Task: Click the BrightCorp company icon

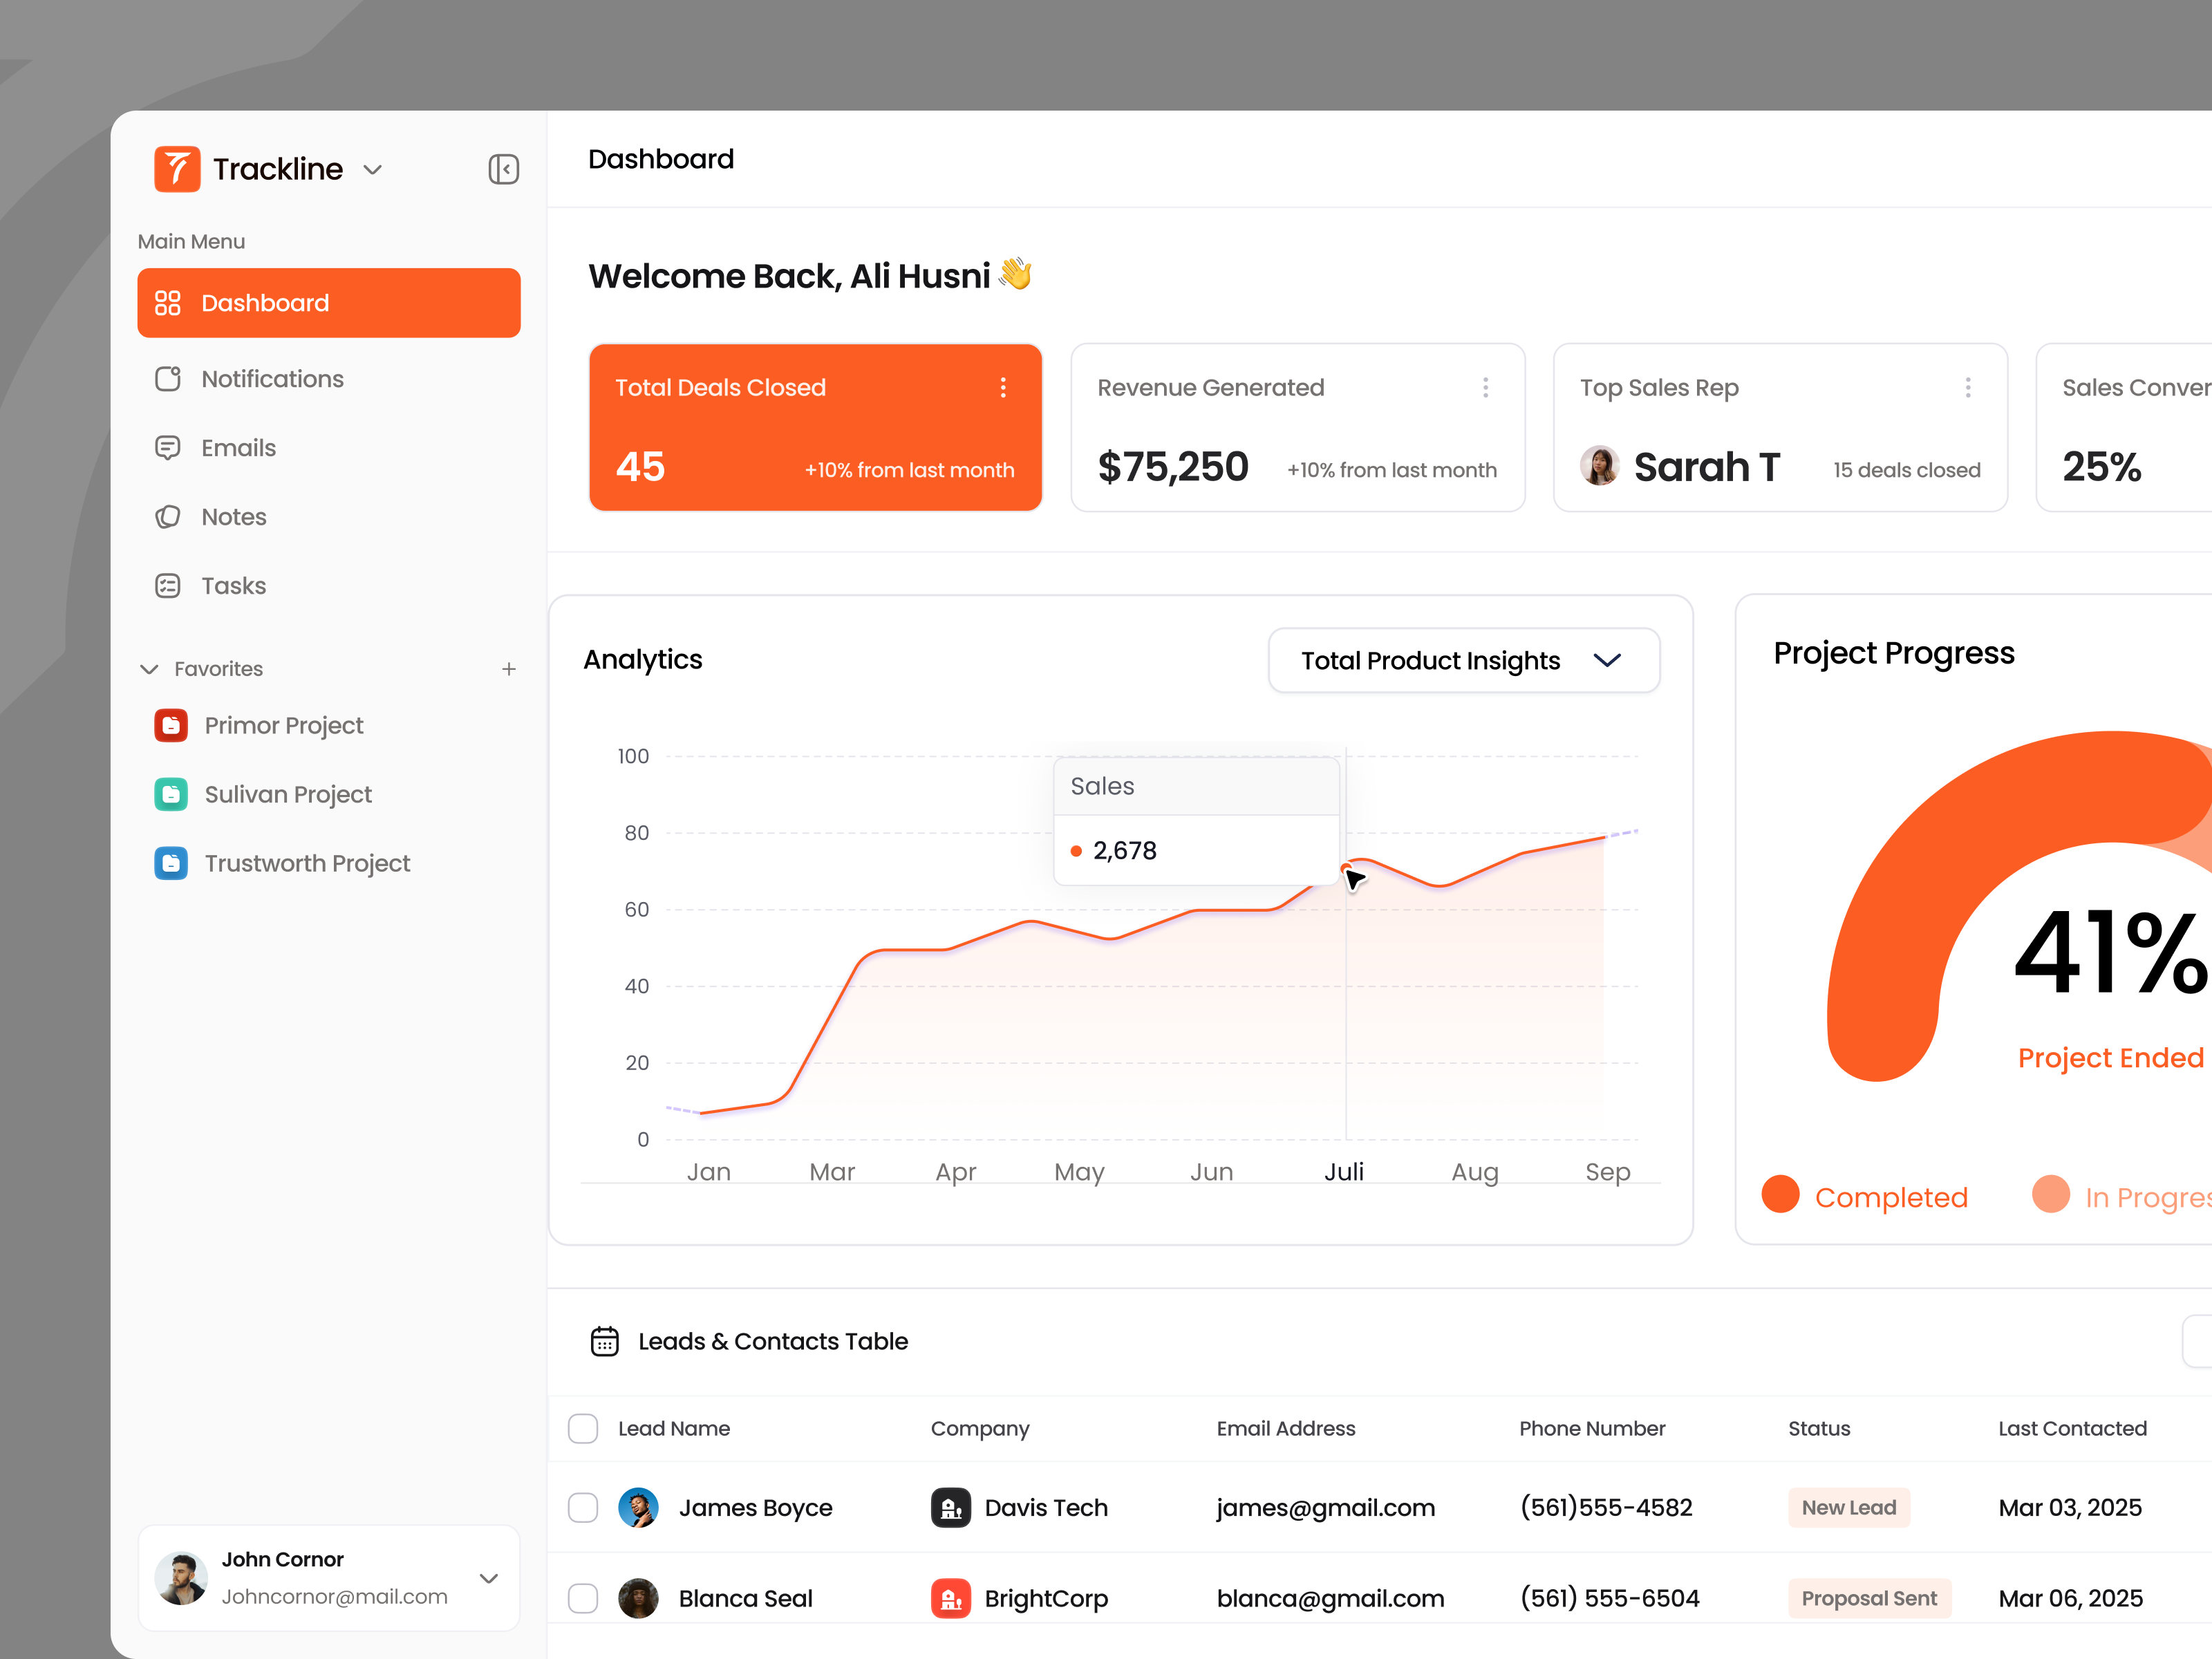Action: coord(951,1598)
